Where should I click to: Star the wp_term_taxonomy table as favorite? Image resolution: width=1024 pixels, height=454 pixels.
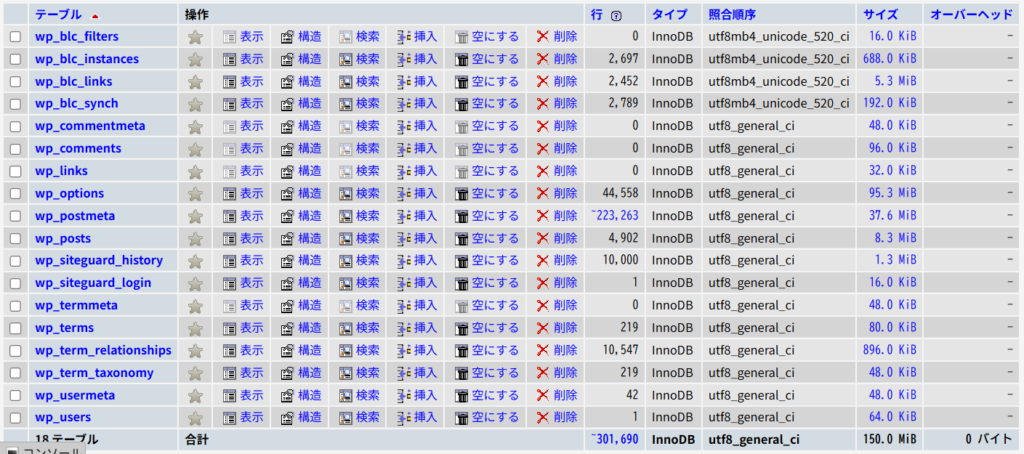(x=195, y=373)
